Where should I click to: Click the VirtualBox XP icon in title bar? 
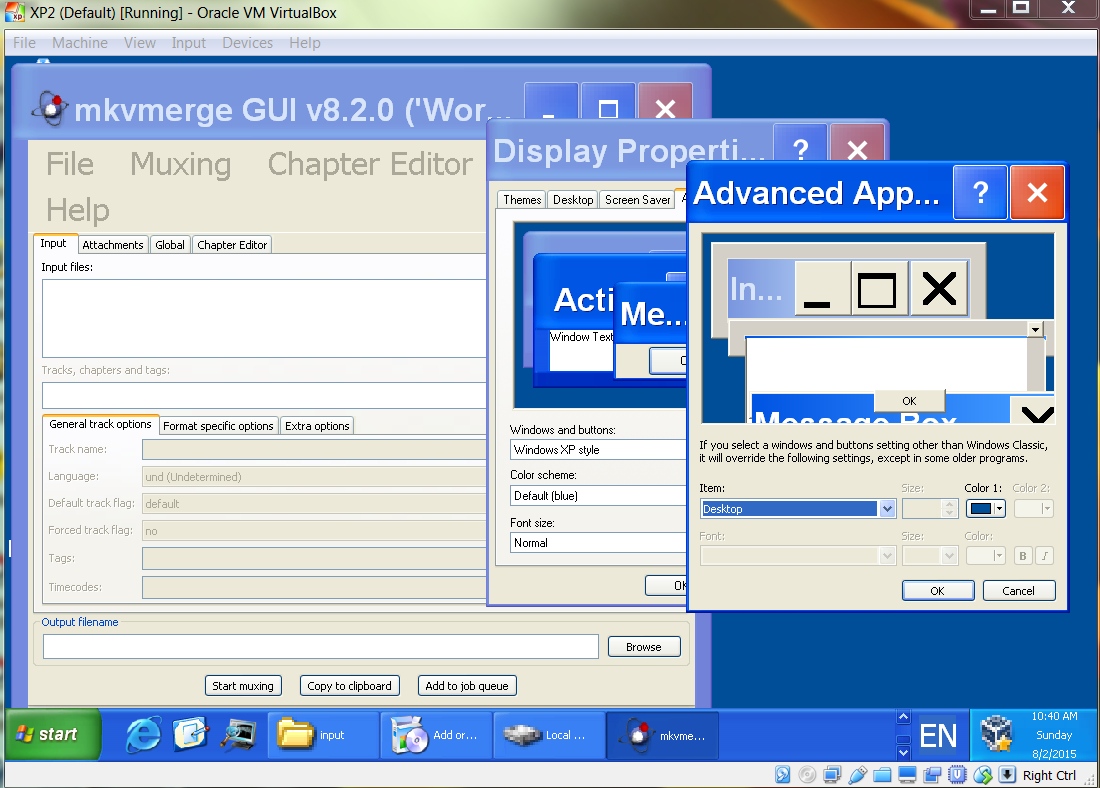click(x=15, y=13)
